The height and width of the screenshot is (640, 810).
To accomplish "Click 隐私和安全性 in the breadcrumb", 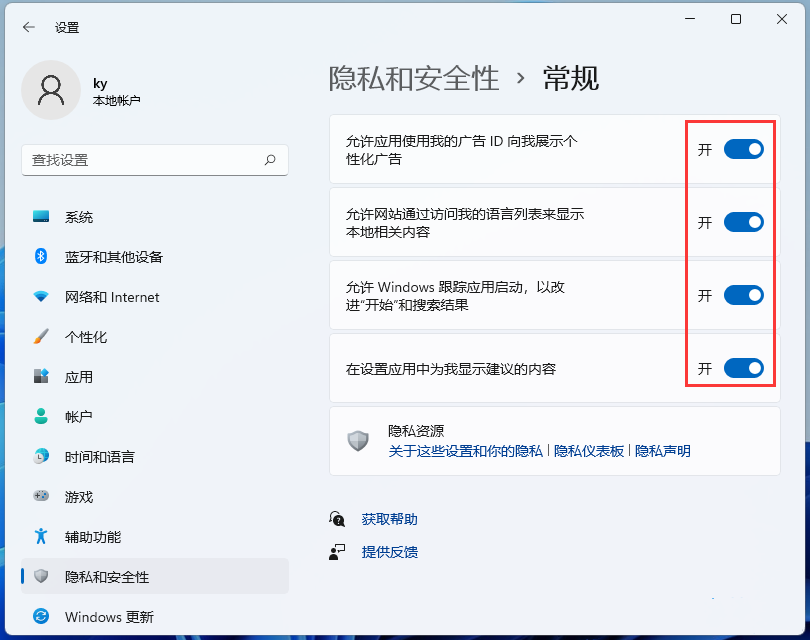I will (x=414, y=79).
